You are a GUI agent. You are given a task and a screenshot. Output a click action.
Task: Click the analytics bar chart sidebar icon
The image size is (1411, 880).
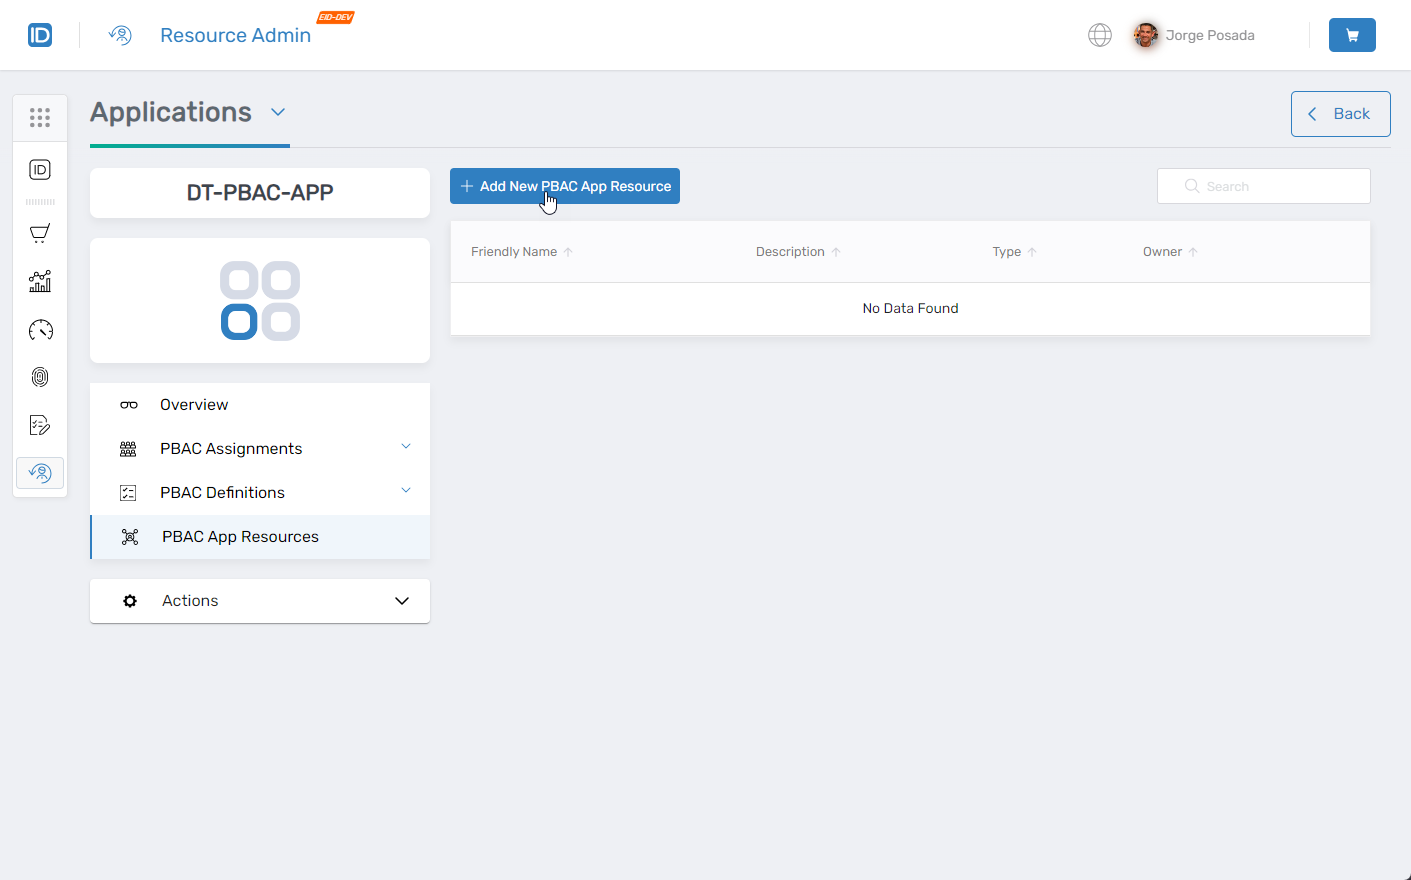click(x=40, y=281)
